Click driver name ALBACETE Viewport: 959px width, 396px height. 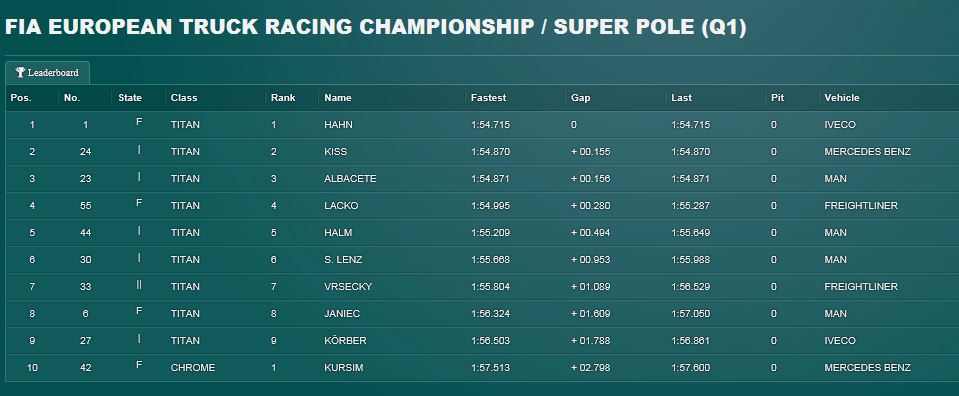[x=350, y=179]
